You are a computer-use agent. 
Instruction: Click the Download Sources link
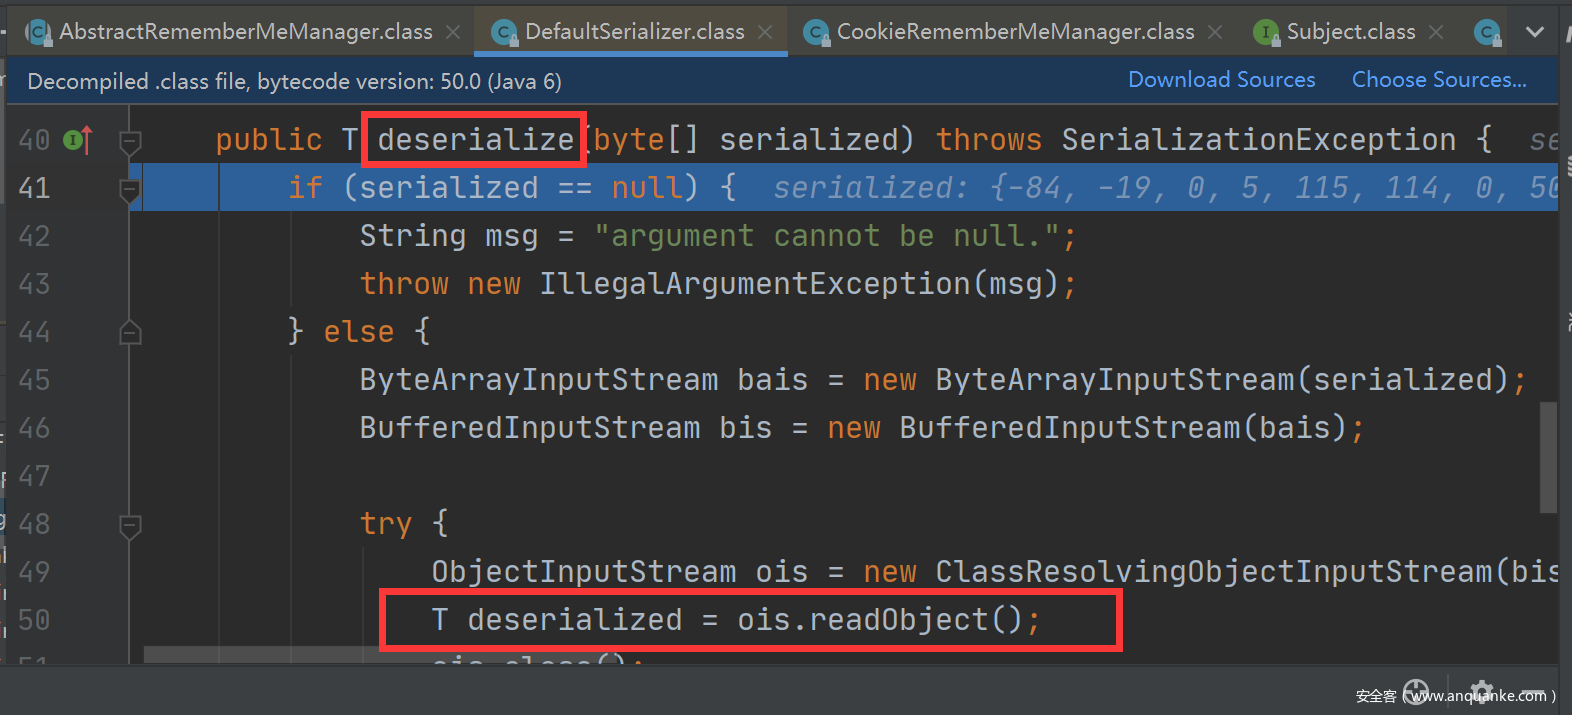[x=1221, y=80]
